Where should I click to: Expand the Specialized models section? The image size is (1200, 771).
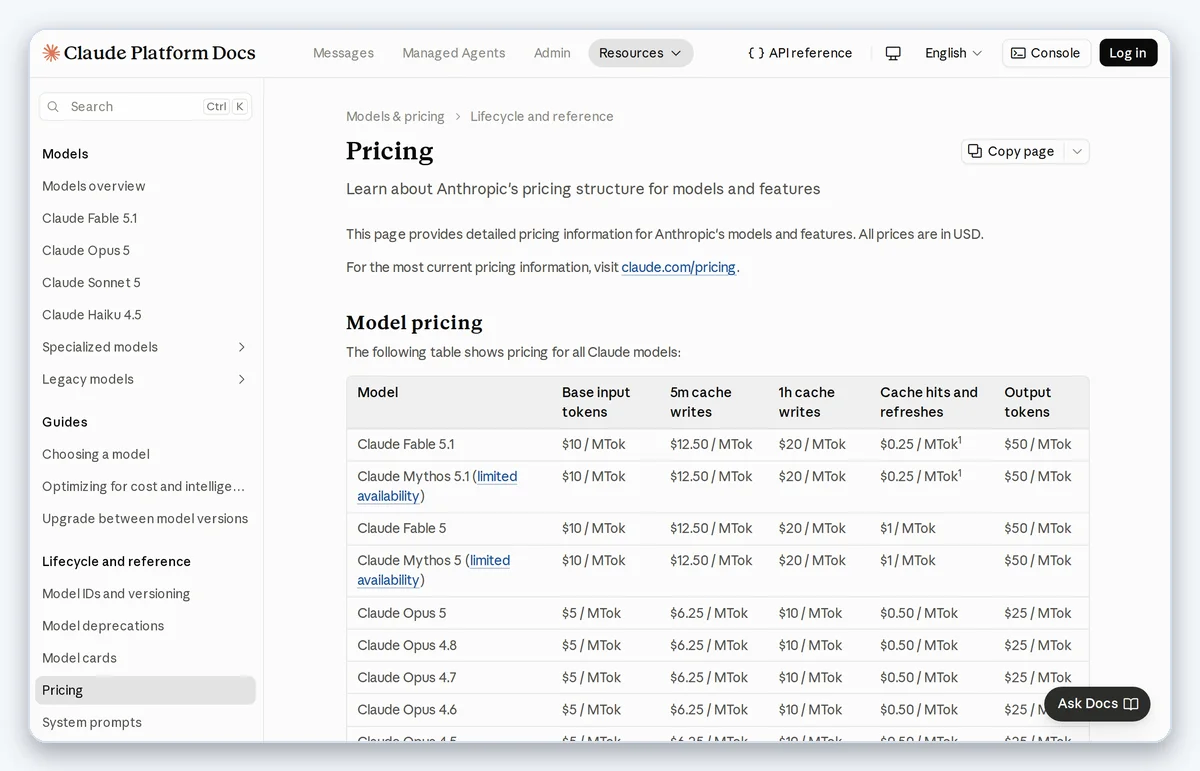241,347
